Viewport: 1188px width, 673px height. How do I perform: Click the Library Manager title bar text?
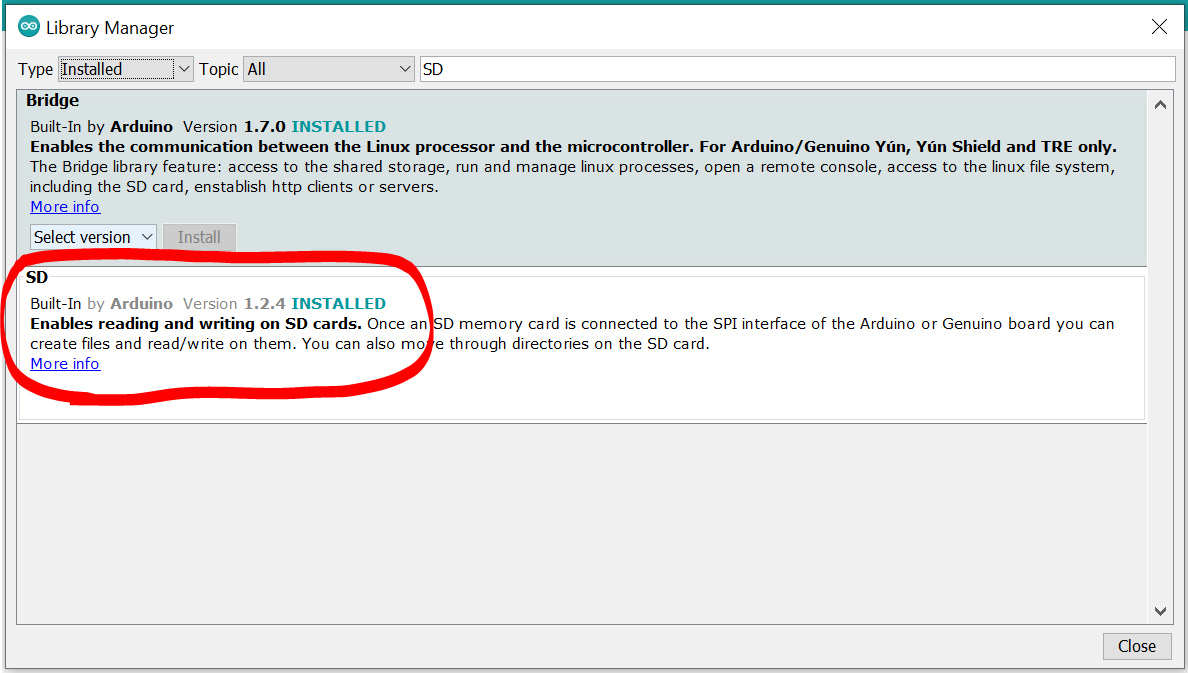(x=109, y=27)
